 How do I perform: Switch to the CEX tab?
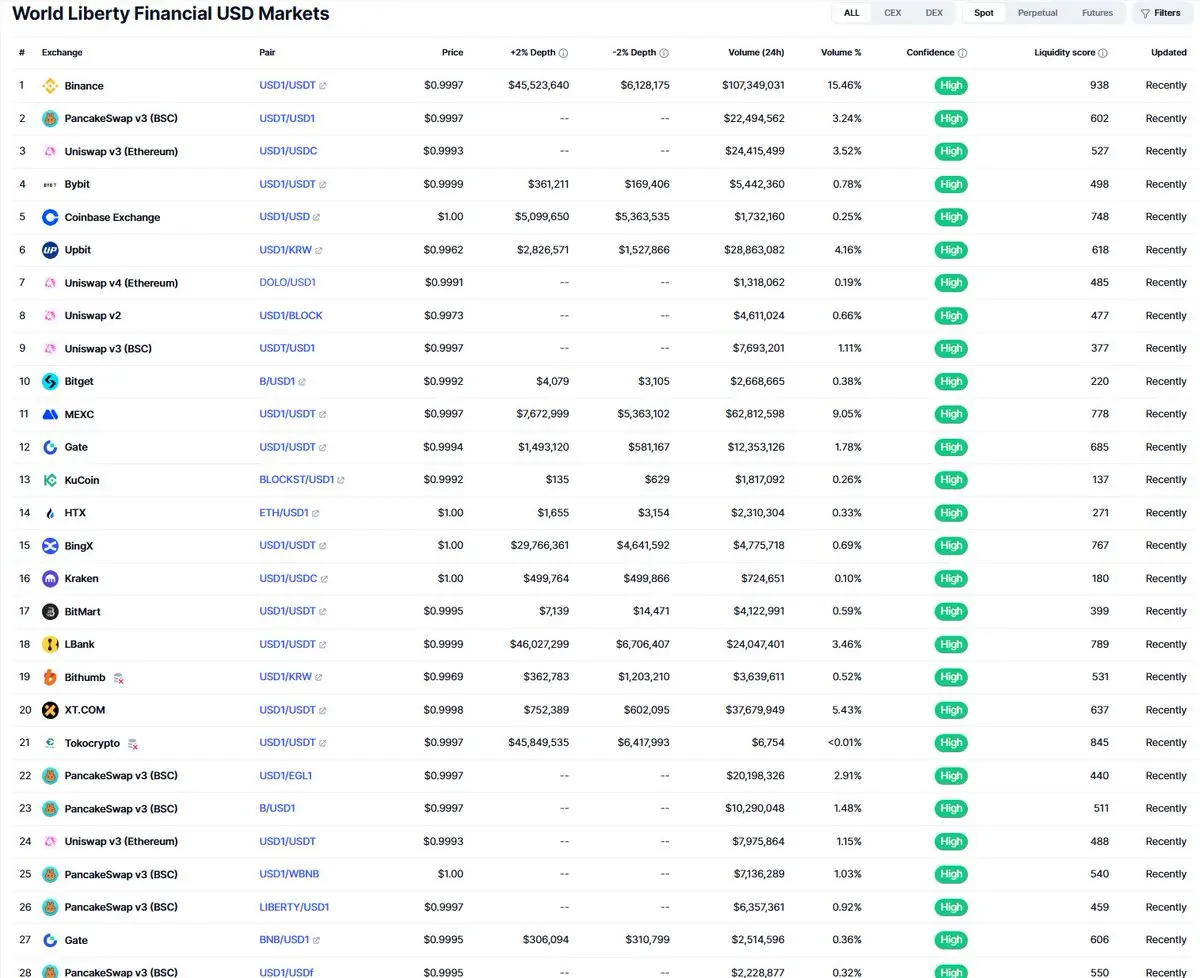pos(892,13)
